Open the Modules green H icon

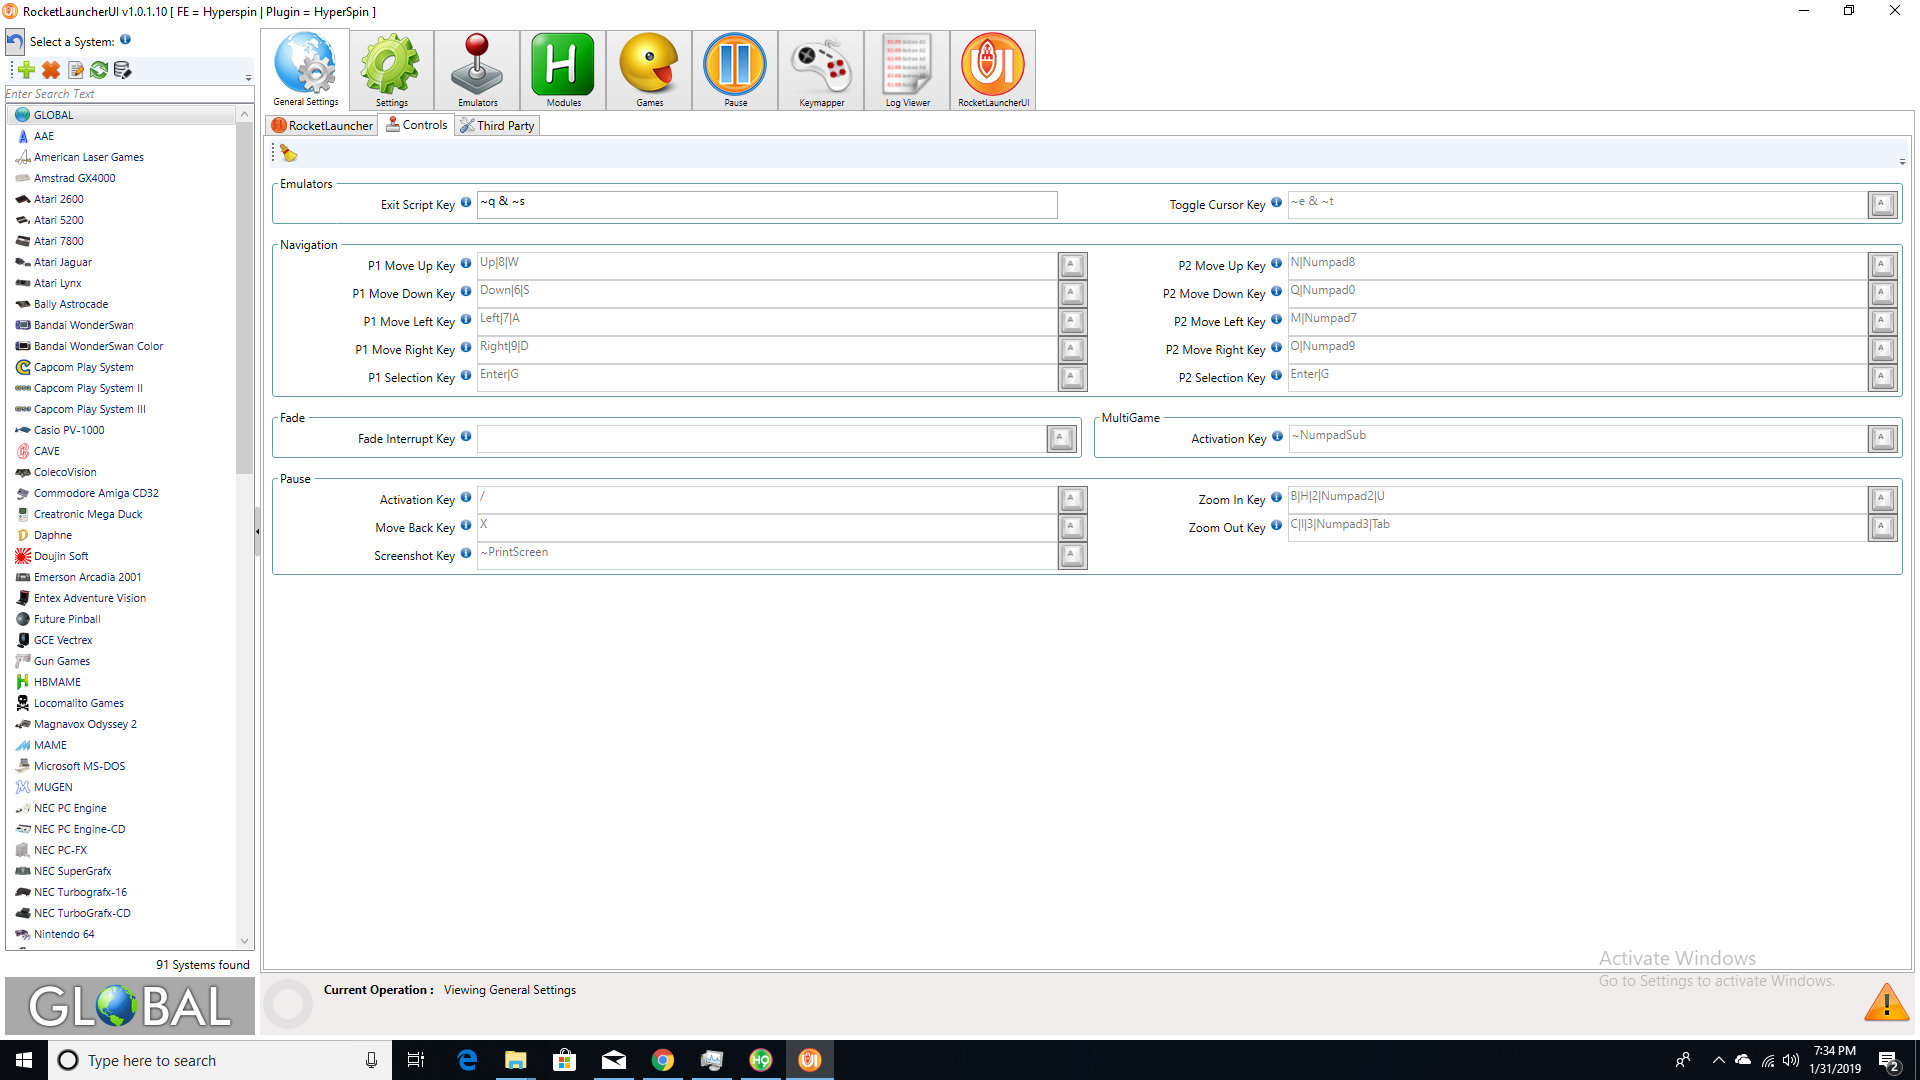tap(563, 69)
